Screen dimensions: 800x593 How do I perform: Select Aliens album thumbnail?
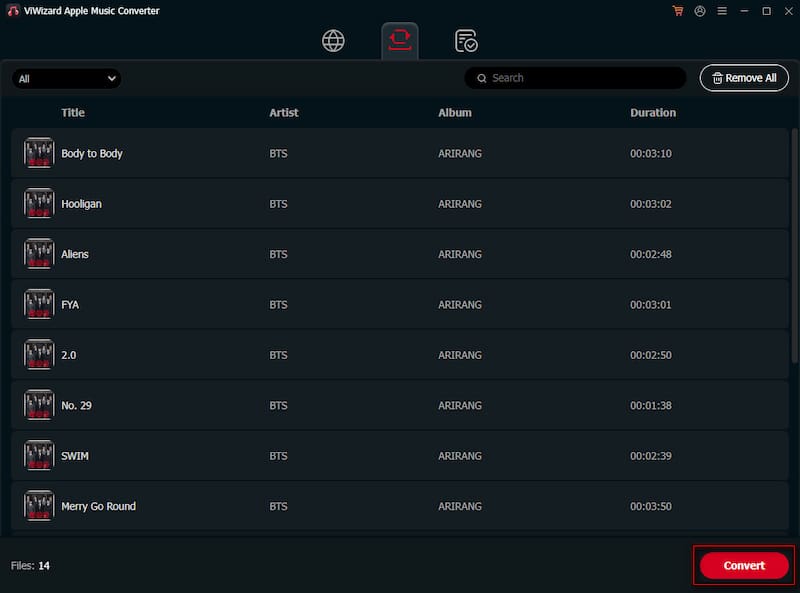coord(39,254)
